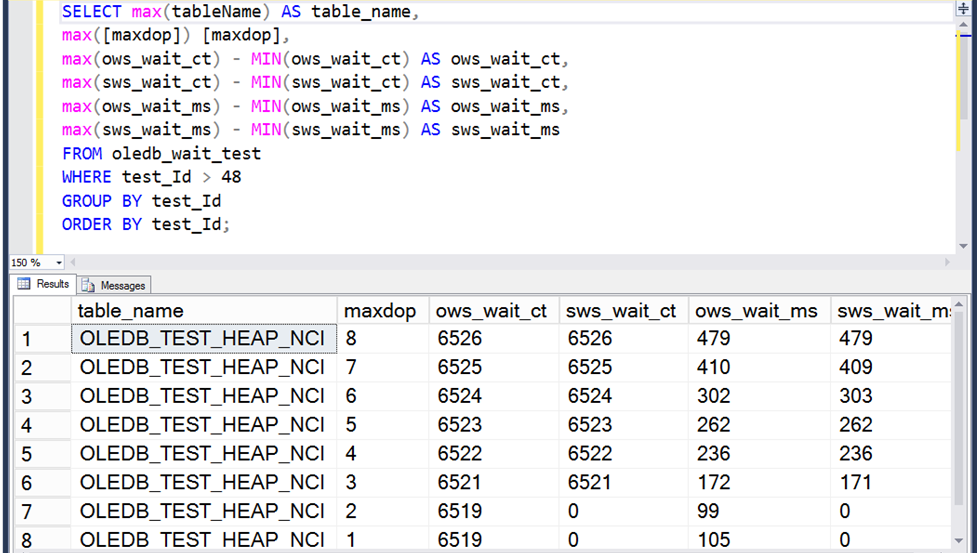Screen dimensions: 977x553
Task: Select row header 2 in results
Action: click(x=42, y=367)
